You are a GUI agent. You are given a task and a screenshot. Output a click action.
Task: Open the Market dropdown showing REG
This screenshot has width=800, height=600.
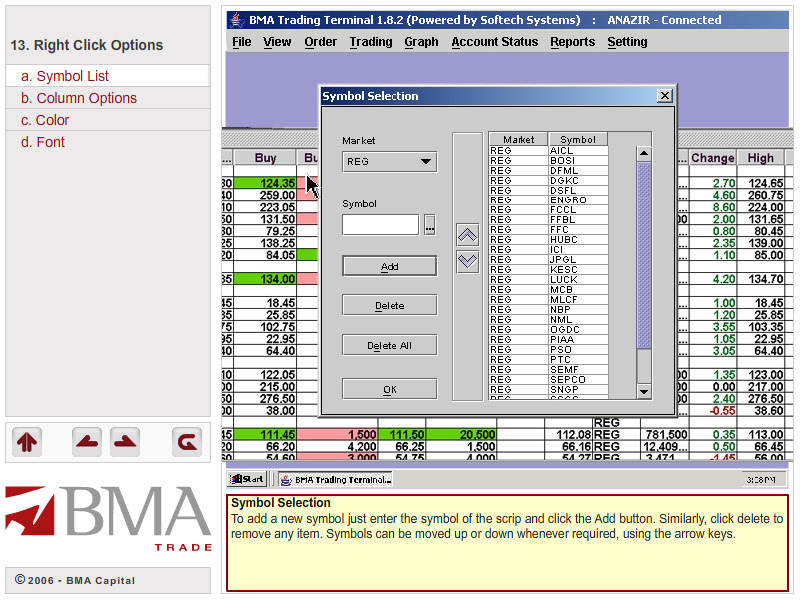click(389, 162)
